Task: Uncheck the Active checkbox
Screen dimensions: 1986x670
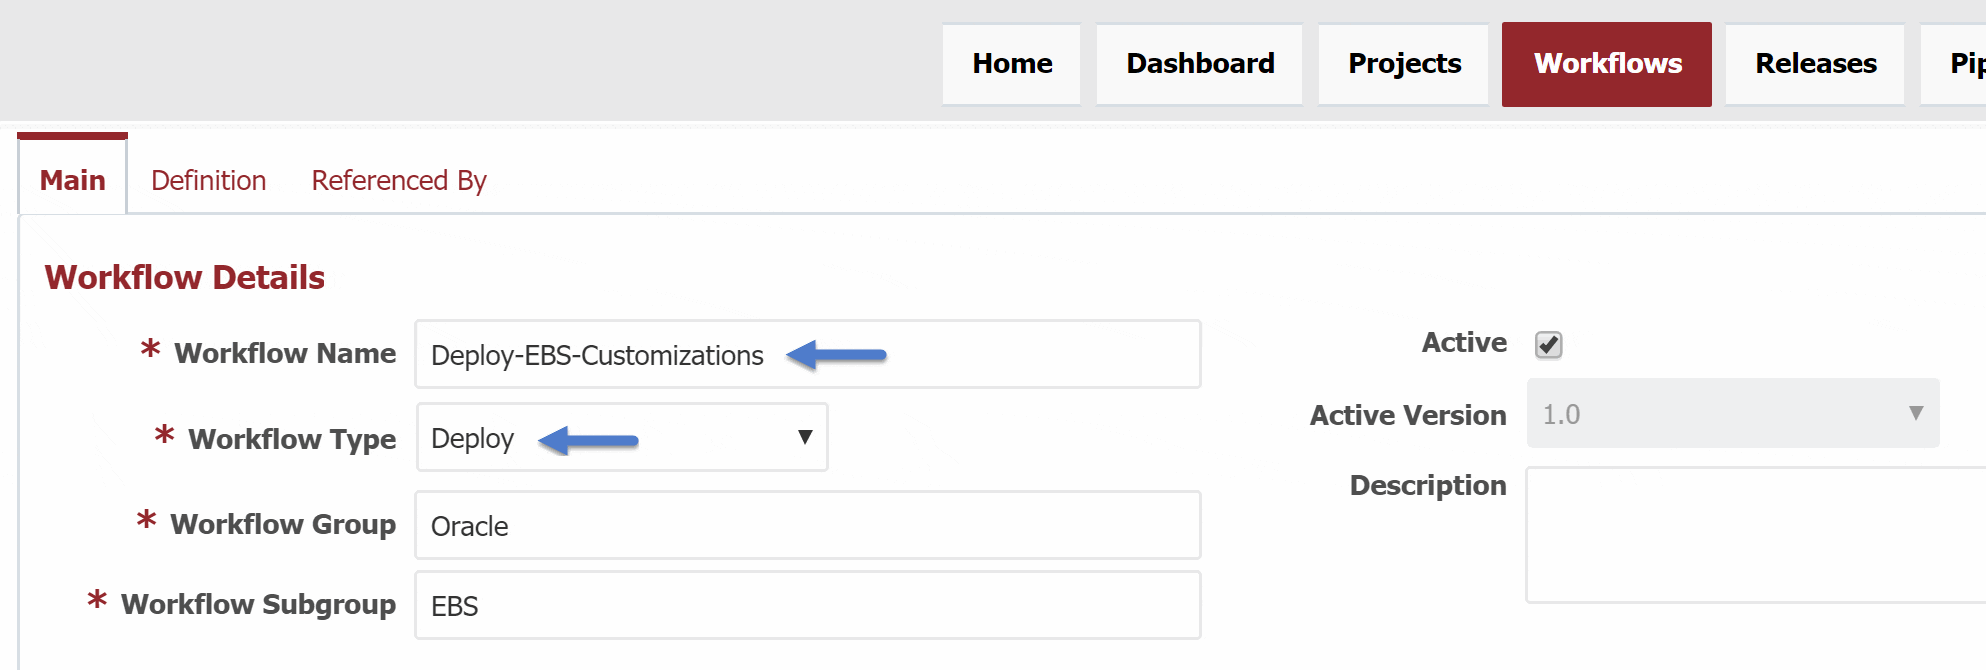Action: (x=1548, y=345)
